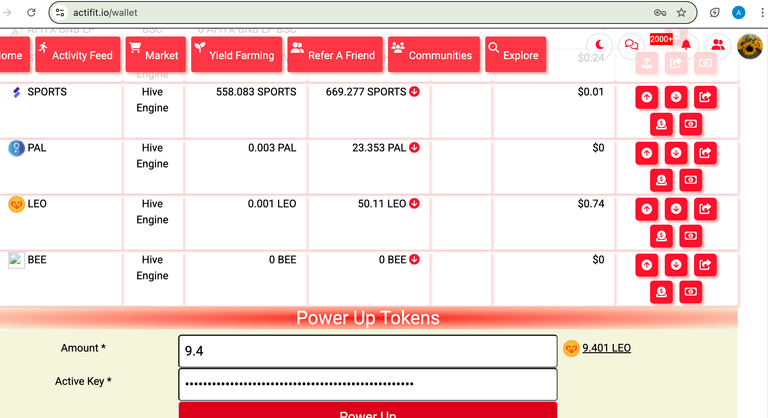Click the share-arrow transfer icon in PAL row
Image resolution: width=768 pixels, height=418 pixels.
705,153
